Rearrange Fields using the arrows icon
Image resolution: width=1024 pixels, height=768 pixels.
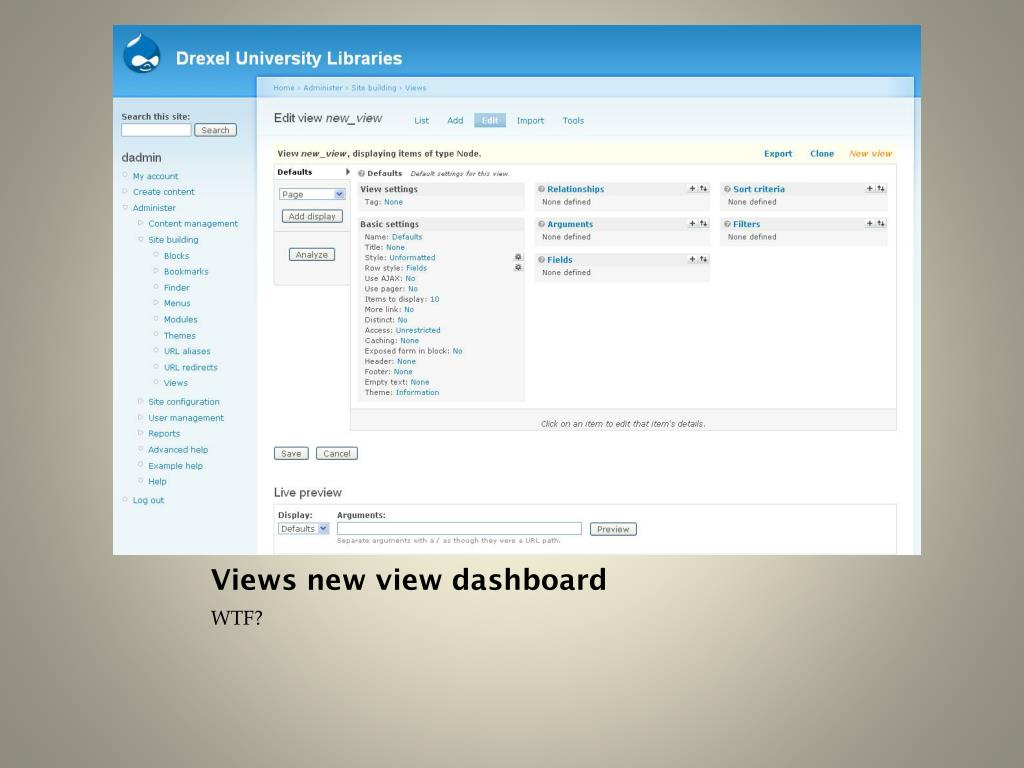pyautogui.click(x=703, y=259)
